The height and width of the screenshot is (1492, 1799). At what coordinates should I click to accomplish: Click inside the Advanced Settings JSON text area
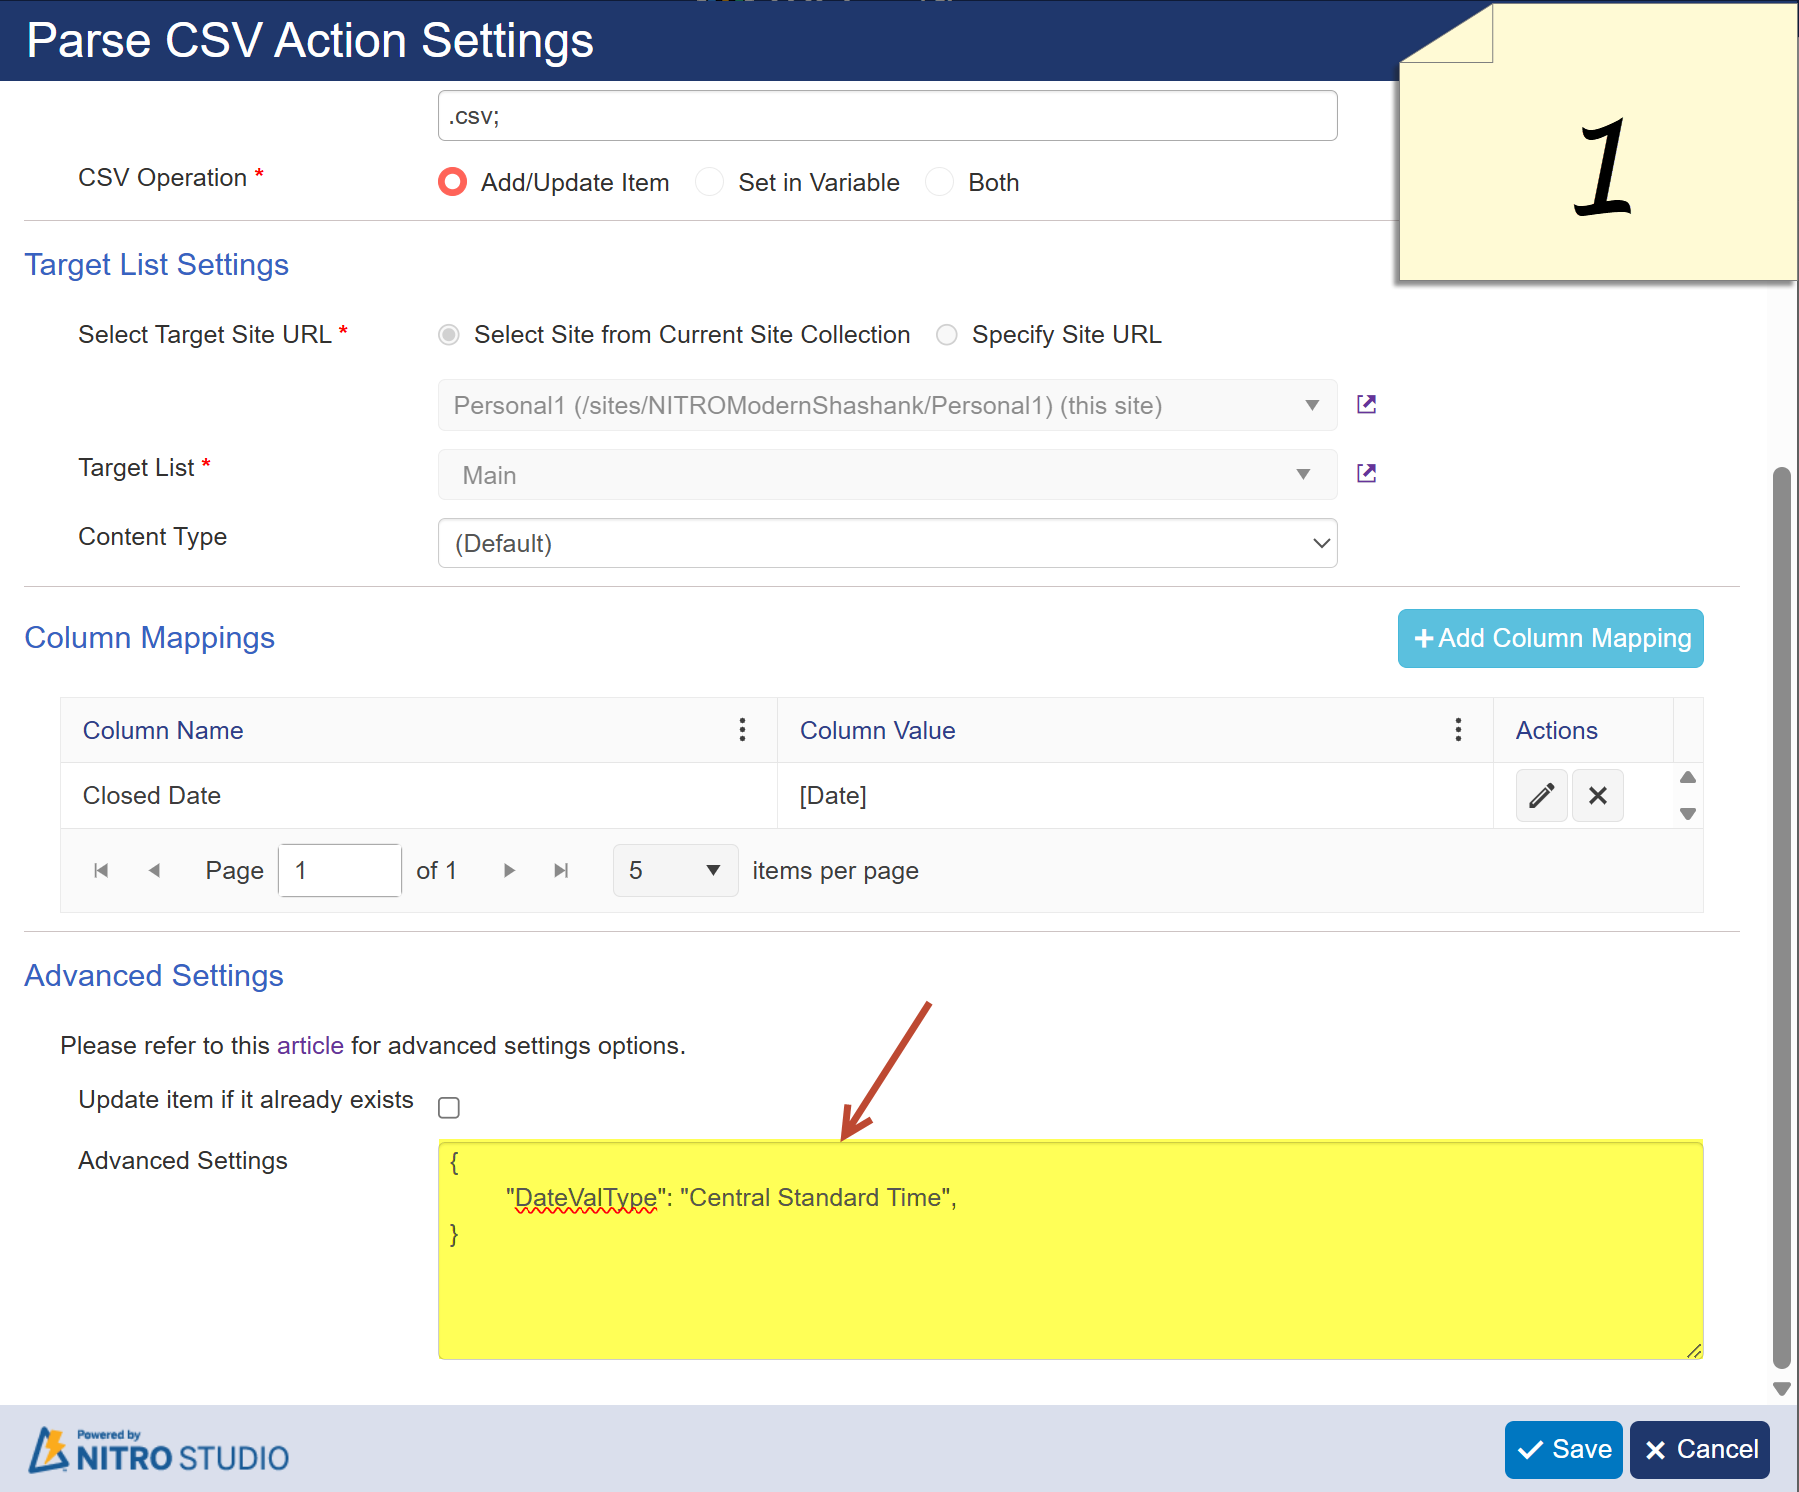(1070, 1280)
